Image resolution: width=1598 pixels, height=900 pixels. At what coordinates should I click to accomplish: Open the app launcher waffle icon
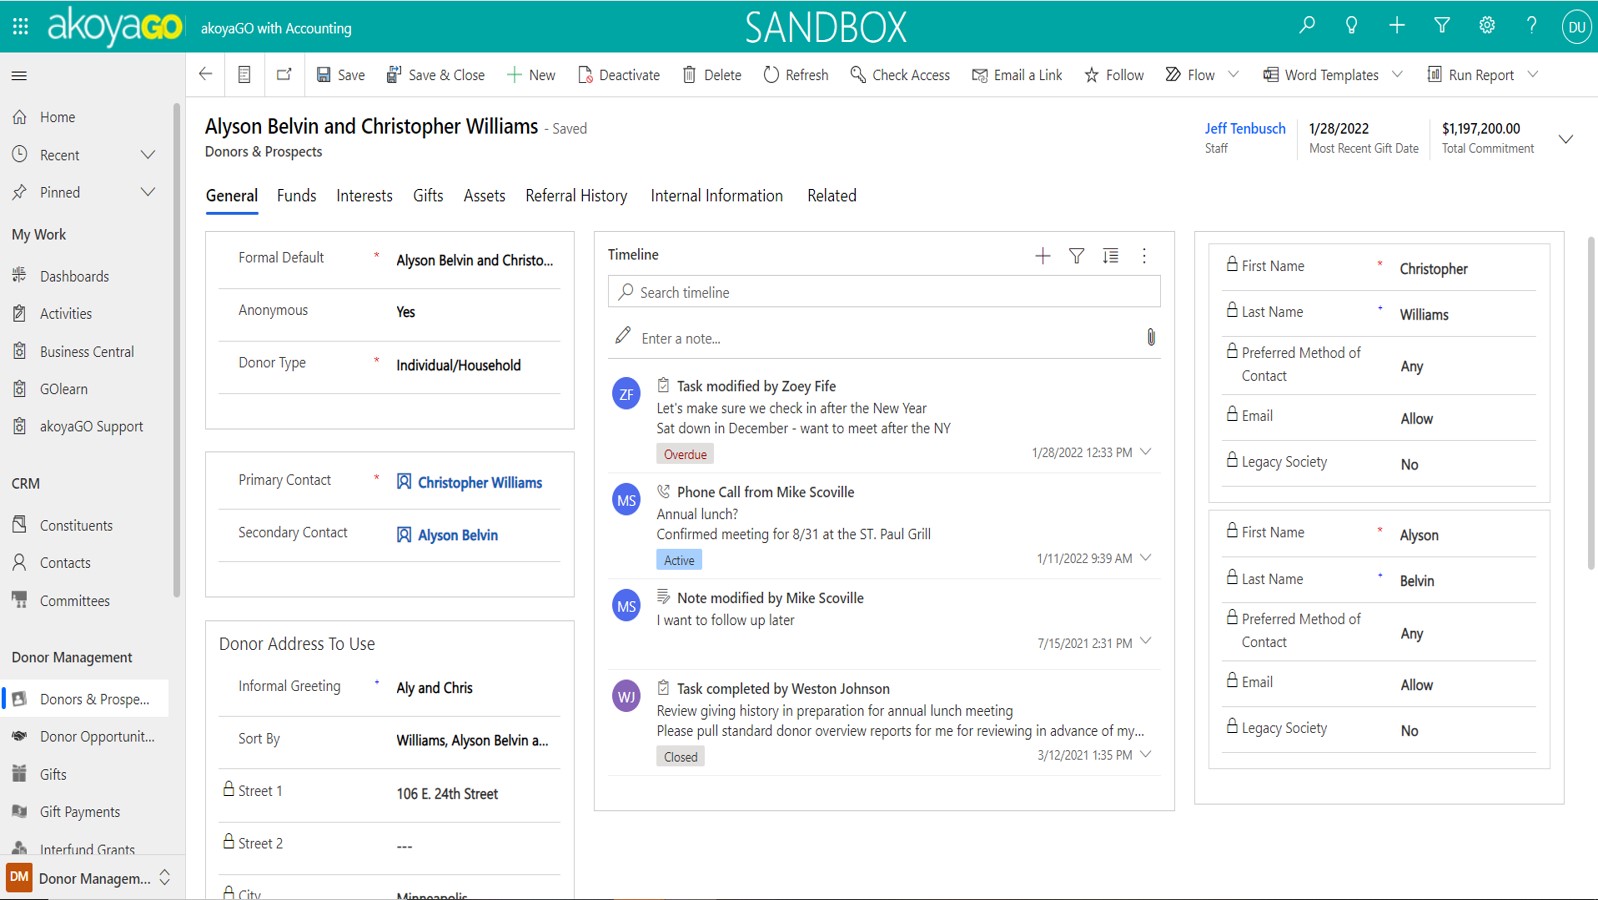(x=20, y=27)
